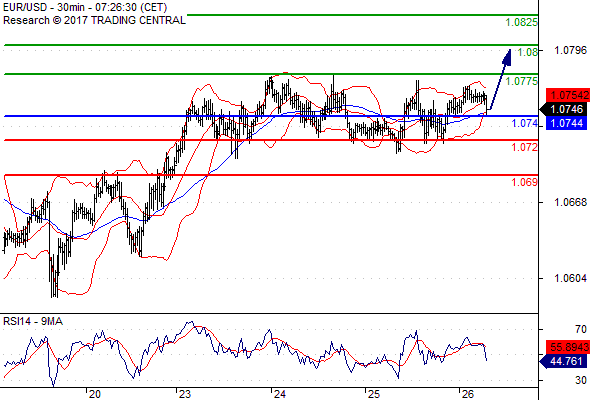
Task: Click the 1.0796 price axis value
Action: [570, 50]
